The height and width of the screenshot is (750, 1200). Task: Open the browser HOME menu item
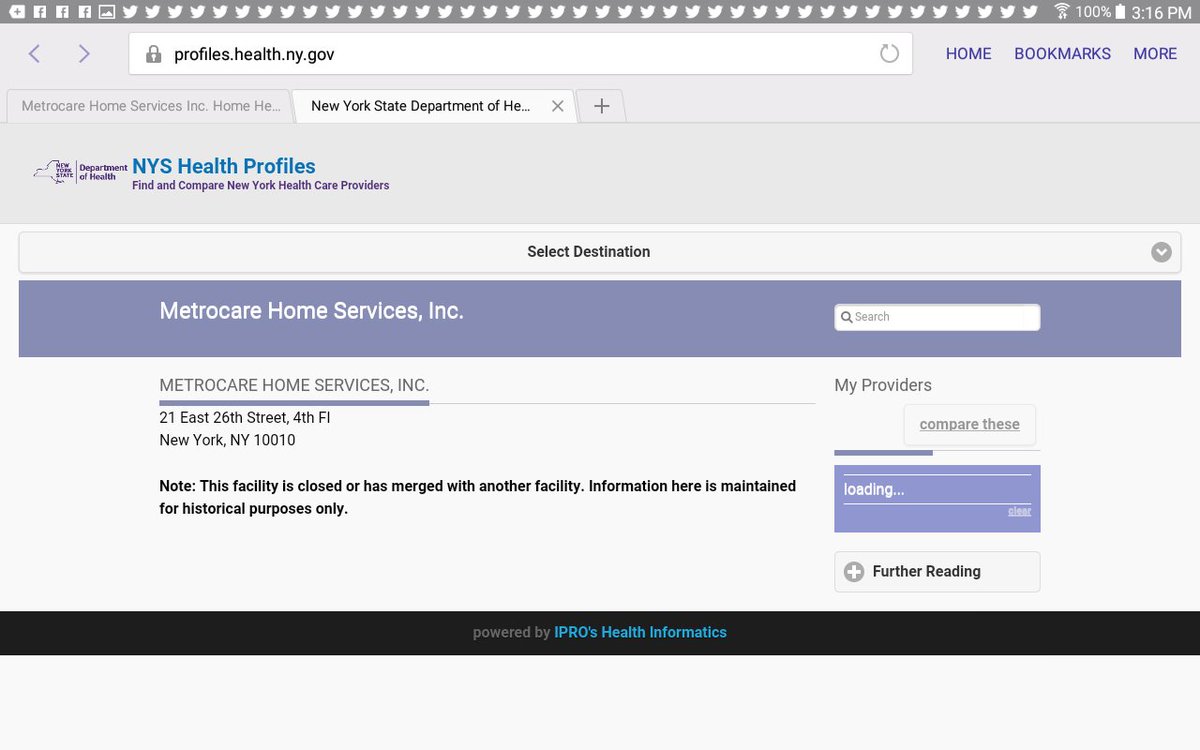(968, 54)
